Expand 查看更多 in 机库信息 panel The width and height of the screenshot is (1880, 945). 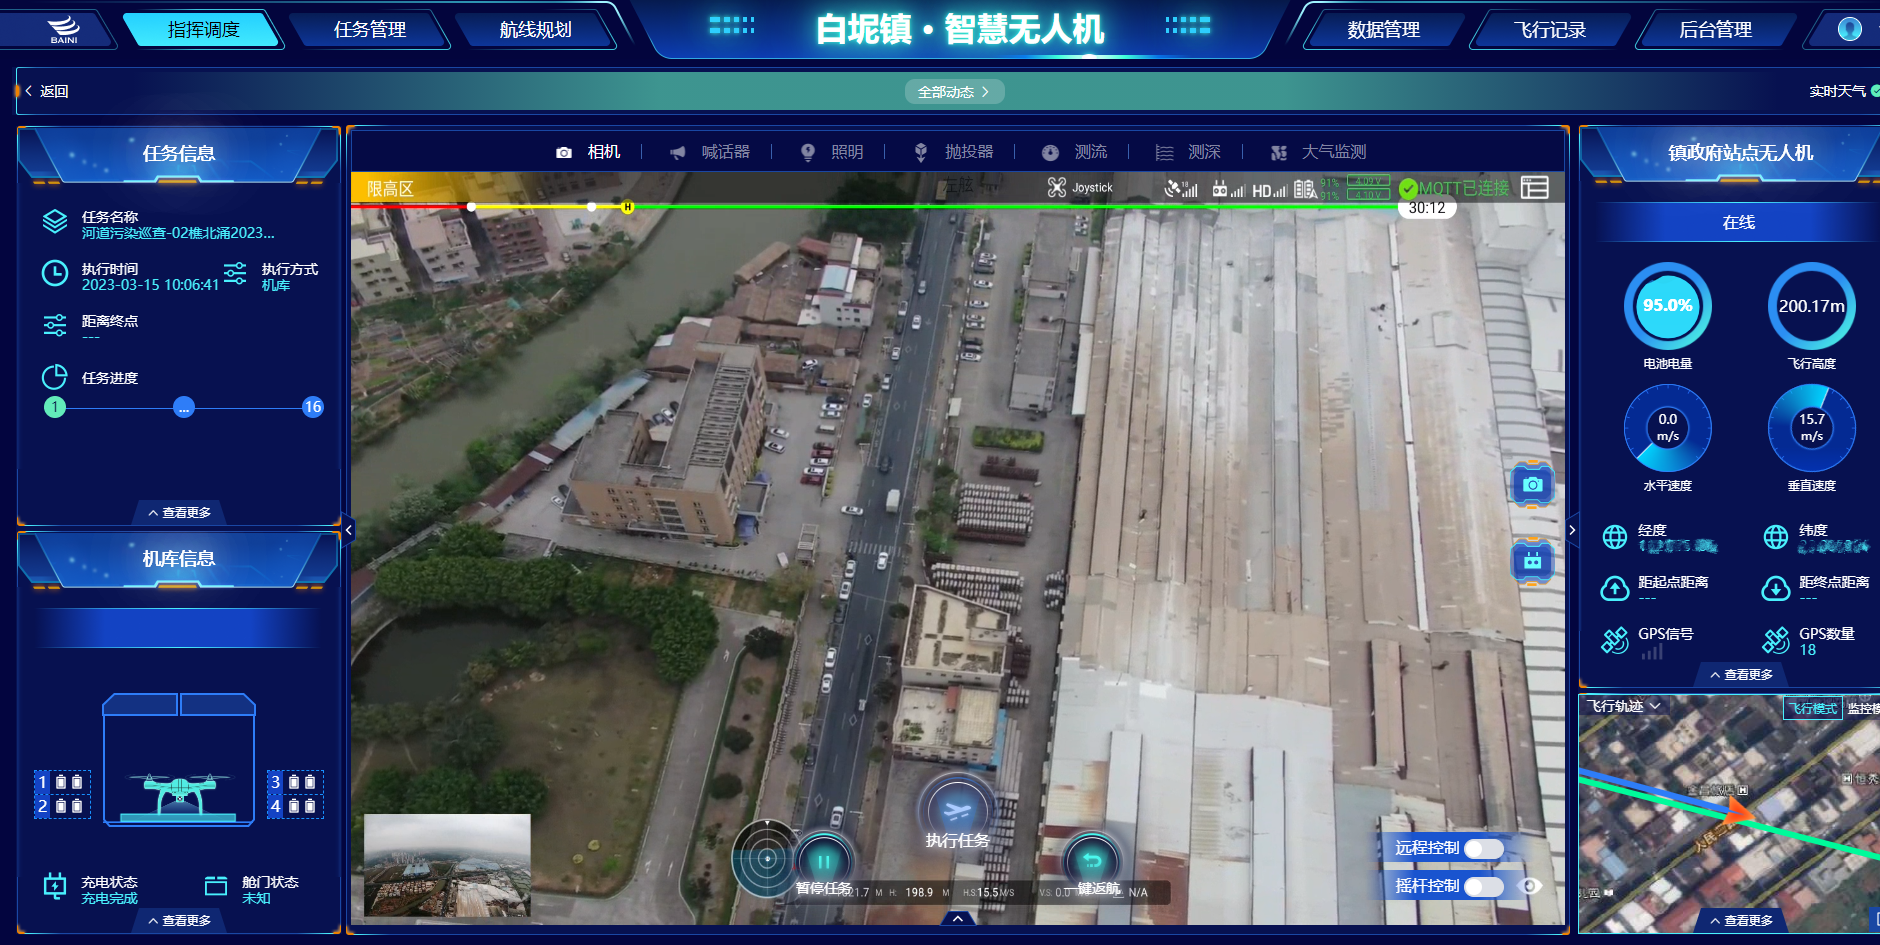pyautogui.click(x=180, y=920)
